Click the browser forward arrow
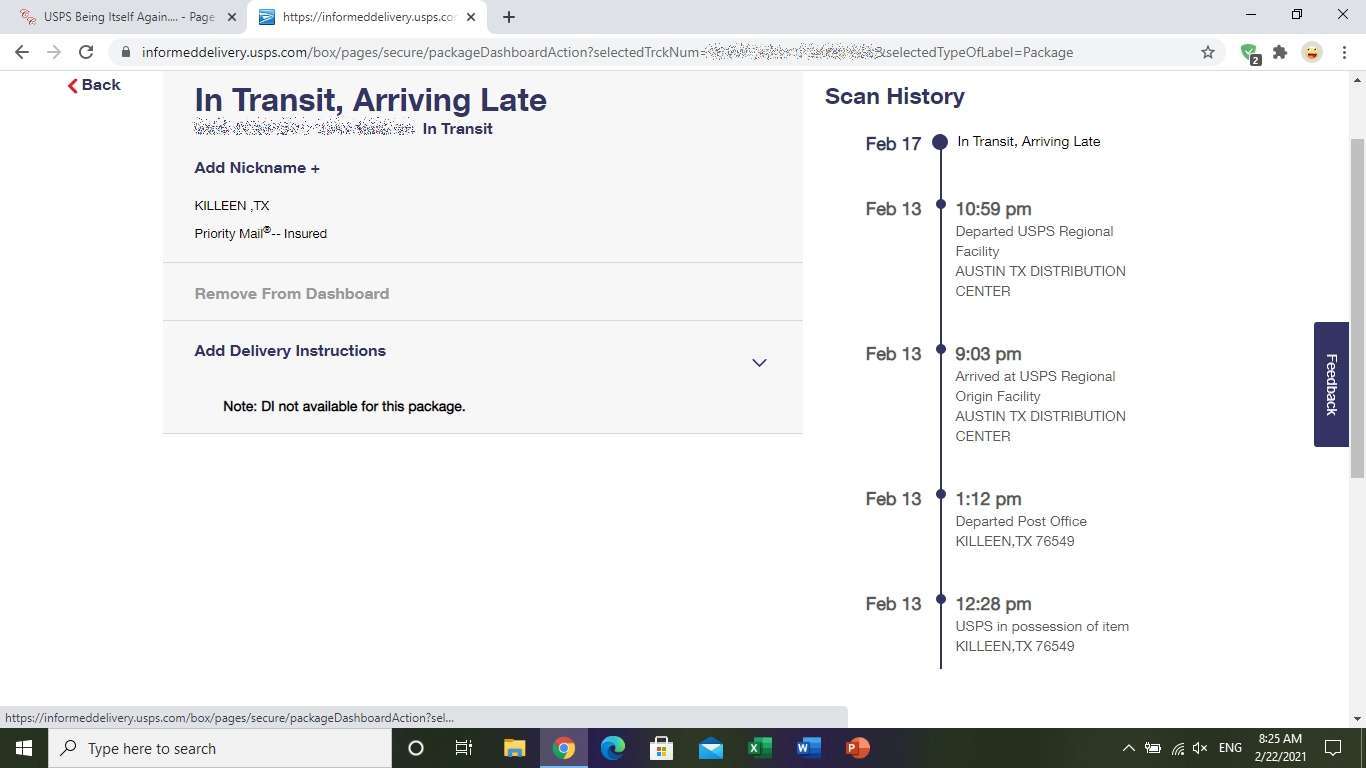The height and width of the screenshot is (768, 1366). tap(54, 52)
